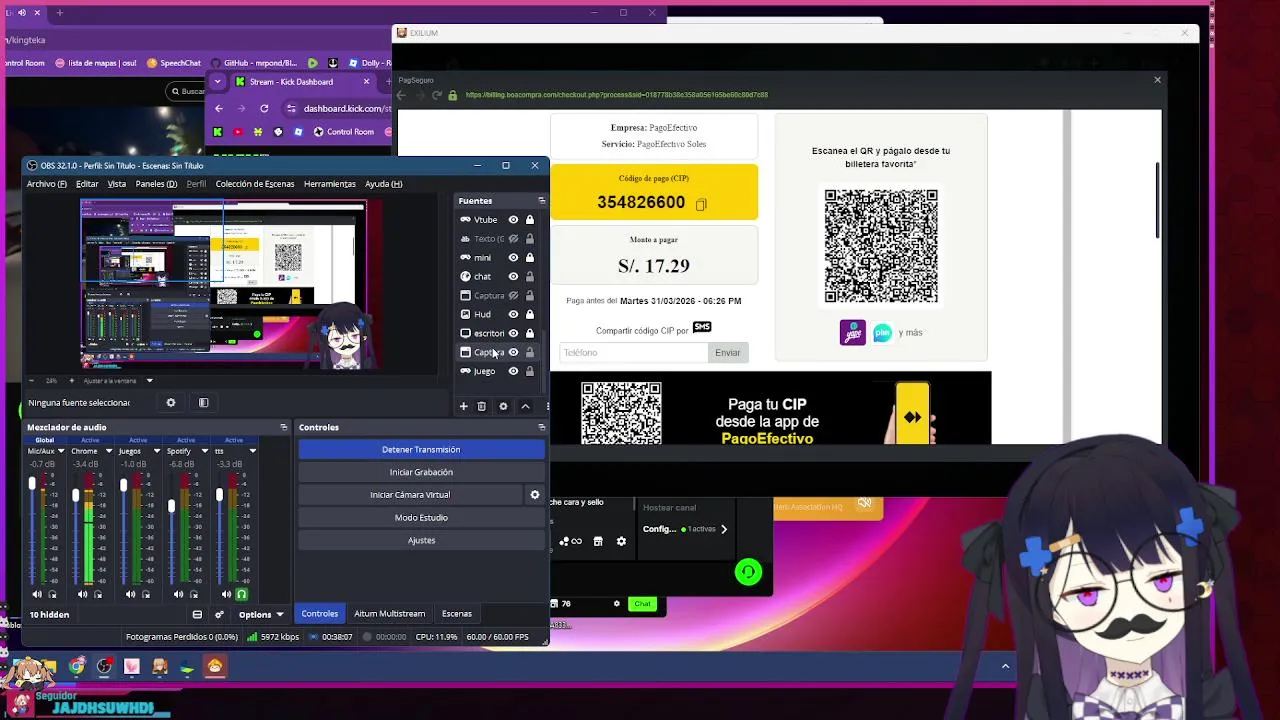Mute the Chrome audio channel
Viewport: 1280px width, 720px height.
pos(82,594)
